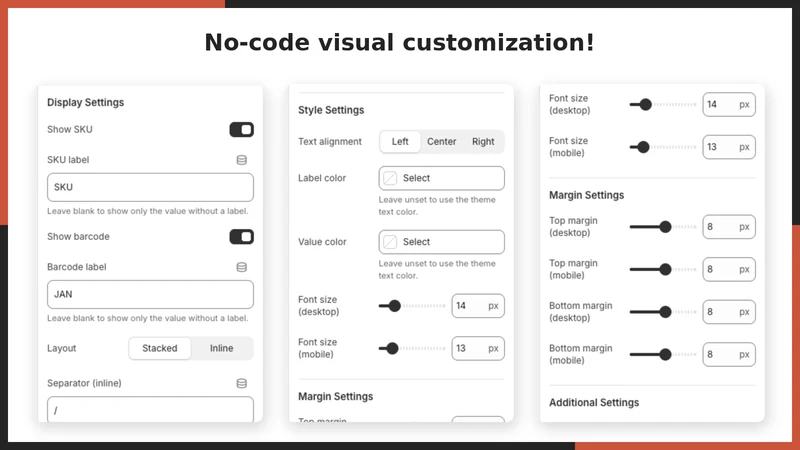Click the Top margin (desktop) px field

pos(729,227)
